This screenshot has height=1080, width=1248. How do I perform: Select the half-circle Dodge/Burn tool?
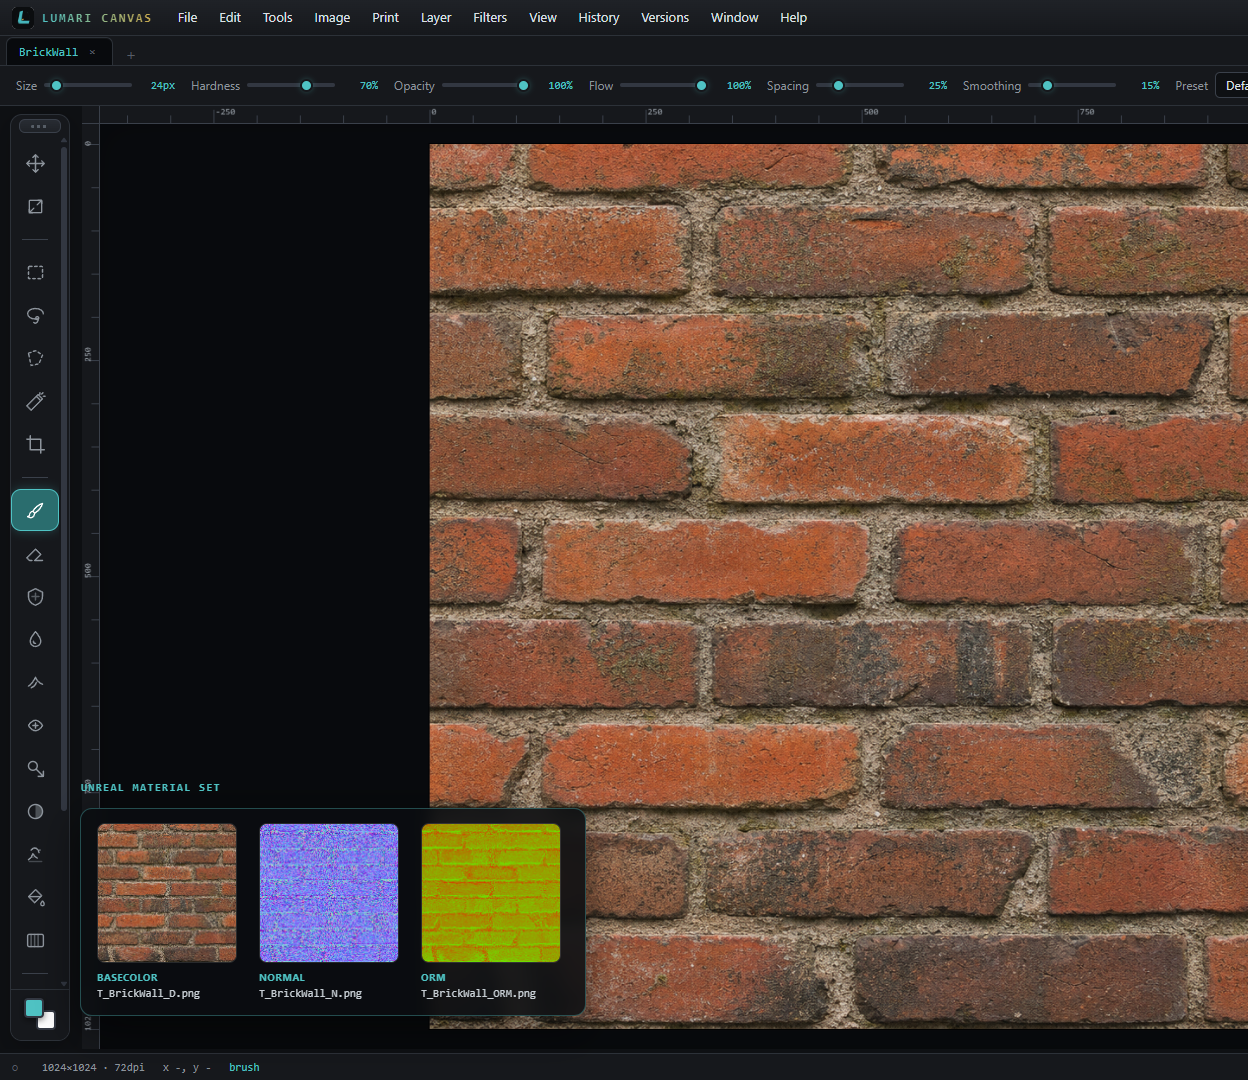(x=35, y=812)
